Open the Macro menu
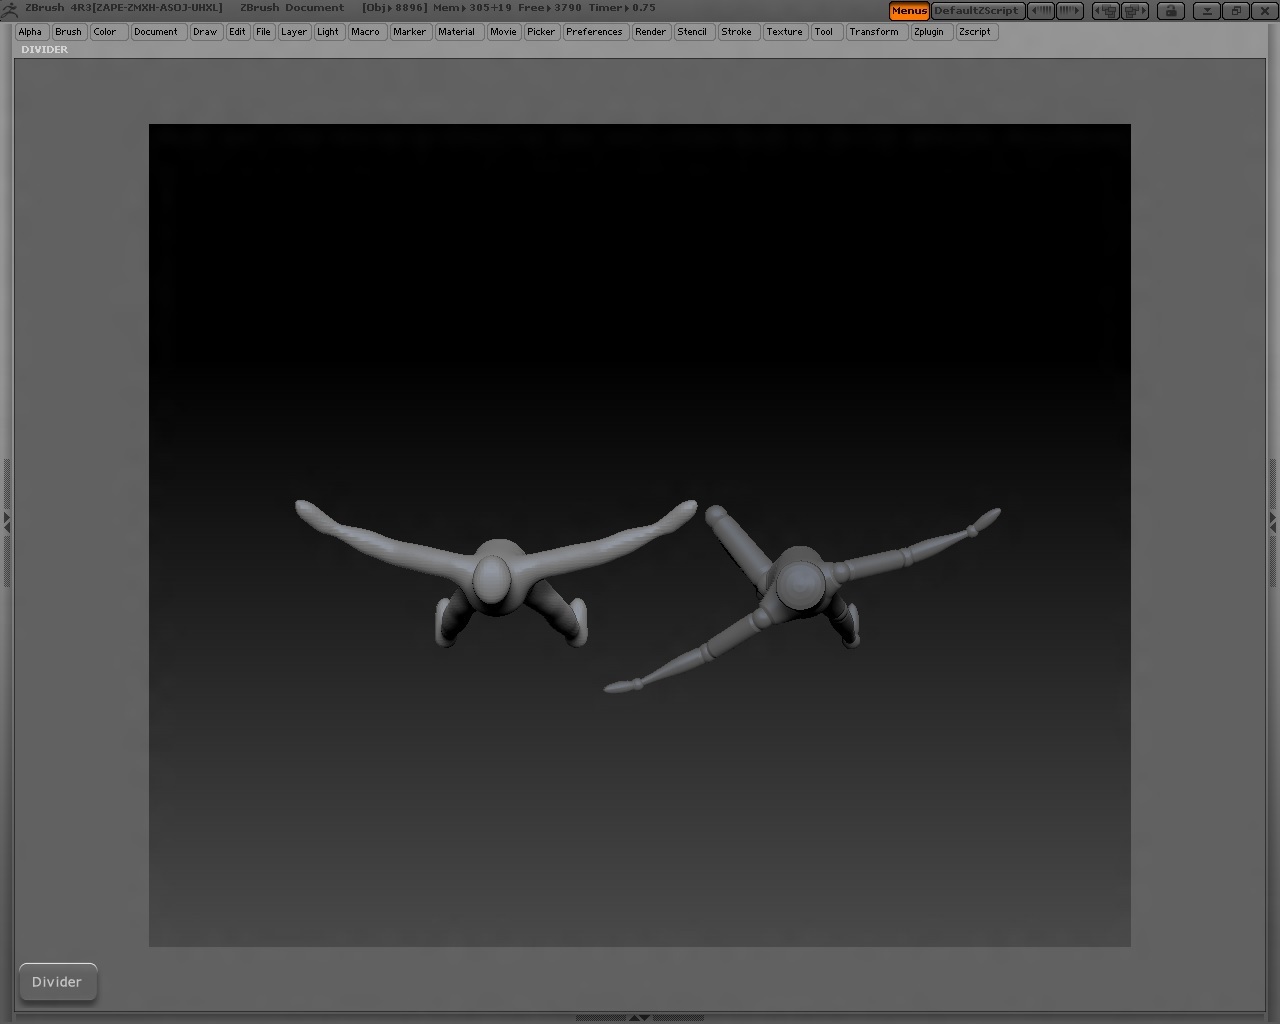The image size is (1280, 1024). pyautogui.click(x=366, y=32)
